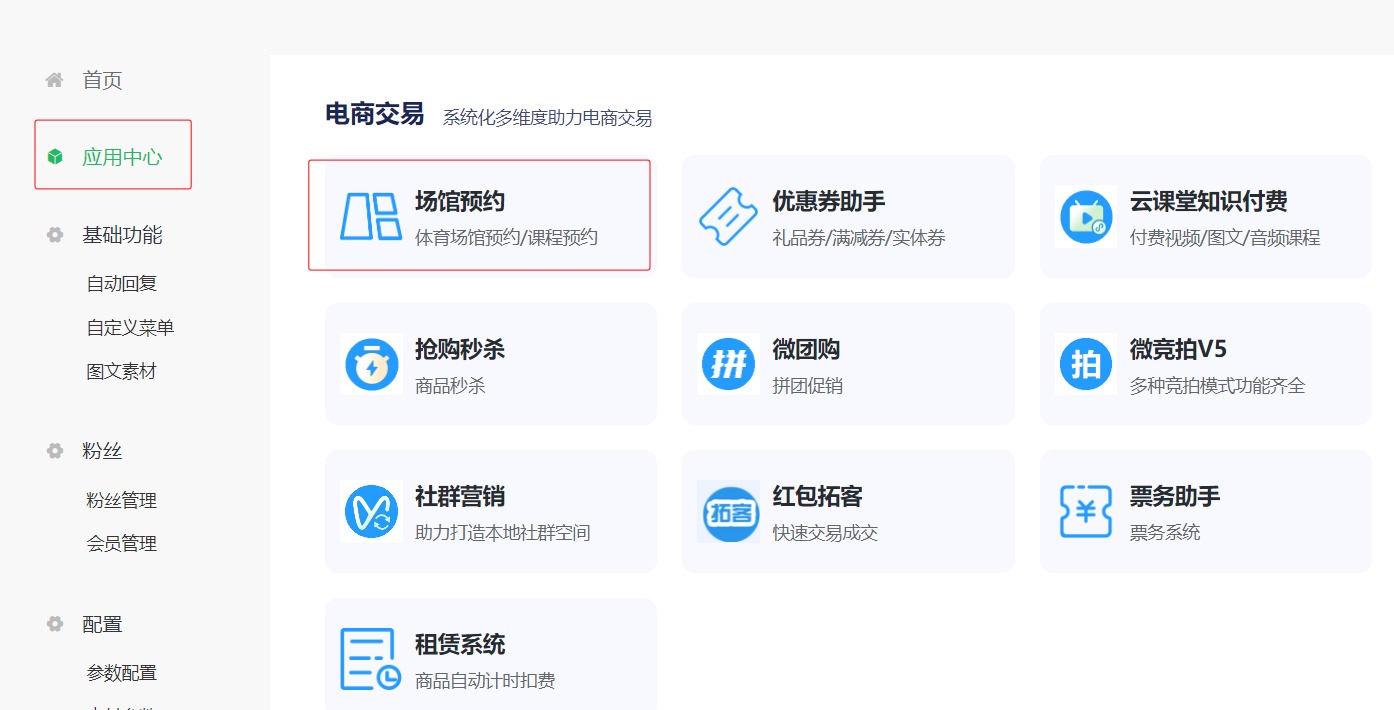Select the 配置 sidebar section
Image resolution: width=1394 pixels, height=710 pixels.
(x=102, y=624)
